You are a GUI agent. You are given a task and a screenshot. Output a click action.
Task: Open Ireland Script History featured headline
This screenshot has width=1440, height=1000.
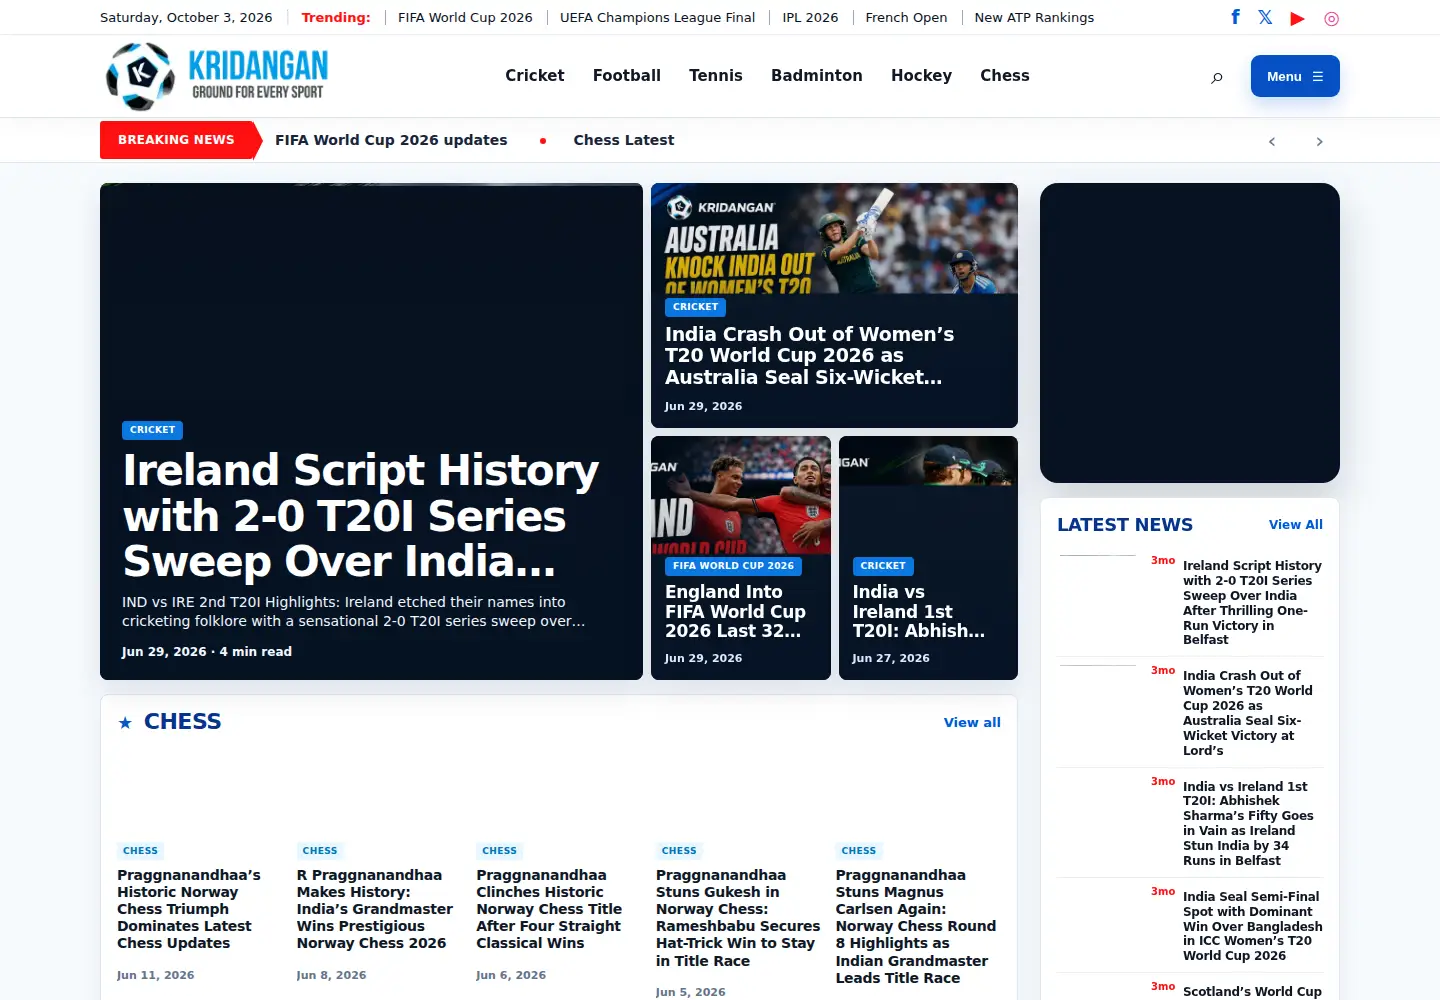coord(360,516)
